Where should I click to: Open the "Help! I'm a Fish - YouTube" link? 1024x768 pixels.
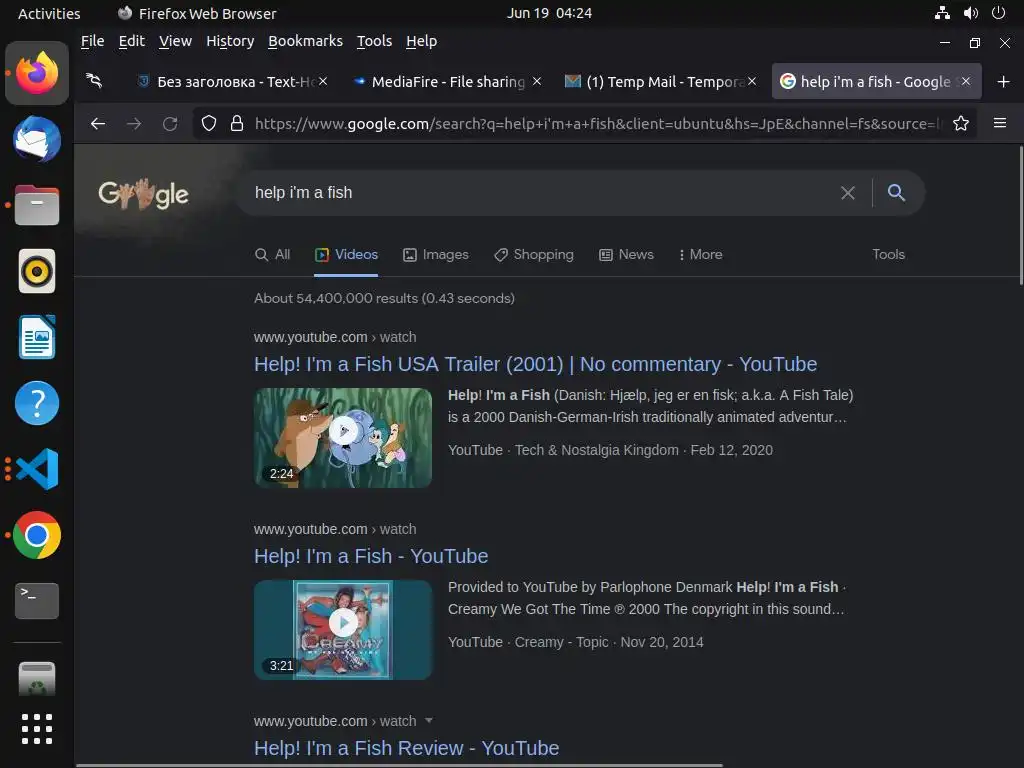371,556
